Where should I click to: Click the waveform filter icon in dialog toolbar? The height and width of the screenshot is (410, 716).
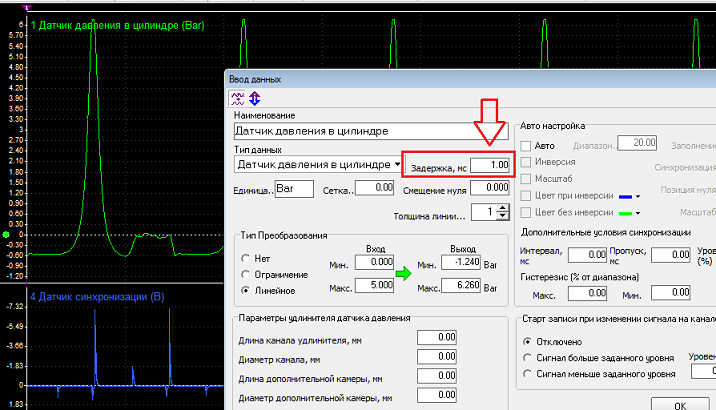tap(237, 98)
